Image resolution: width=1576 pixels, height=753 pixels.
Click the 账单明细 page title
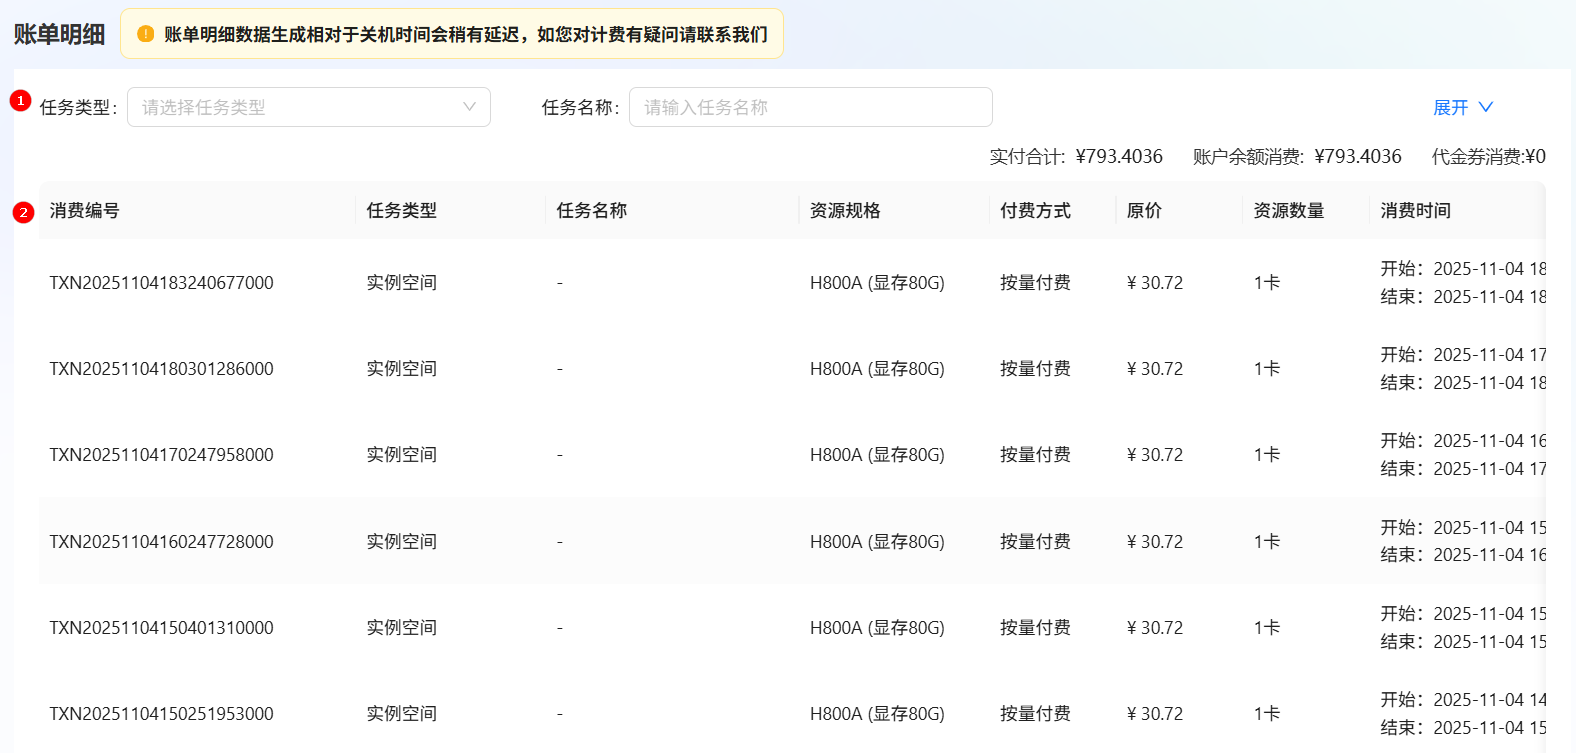point(59,34)
